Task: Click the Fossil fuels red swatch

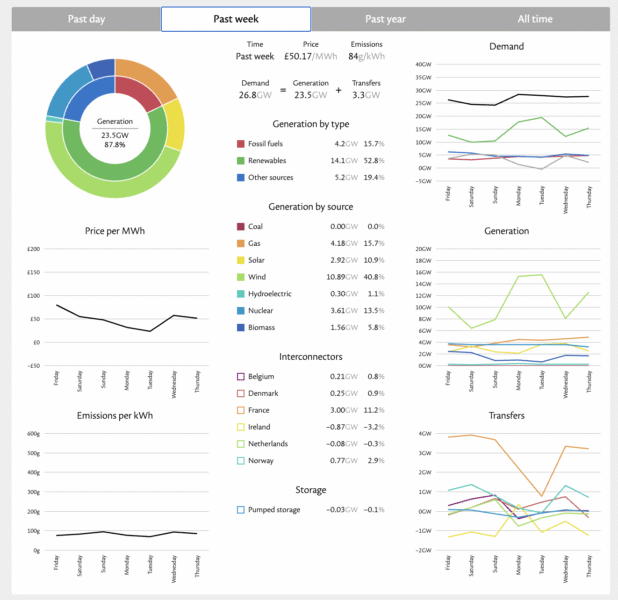Action: coord(240,143)
